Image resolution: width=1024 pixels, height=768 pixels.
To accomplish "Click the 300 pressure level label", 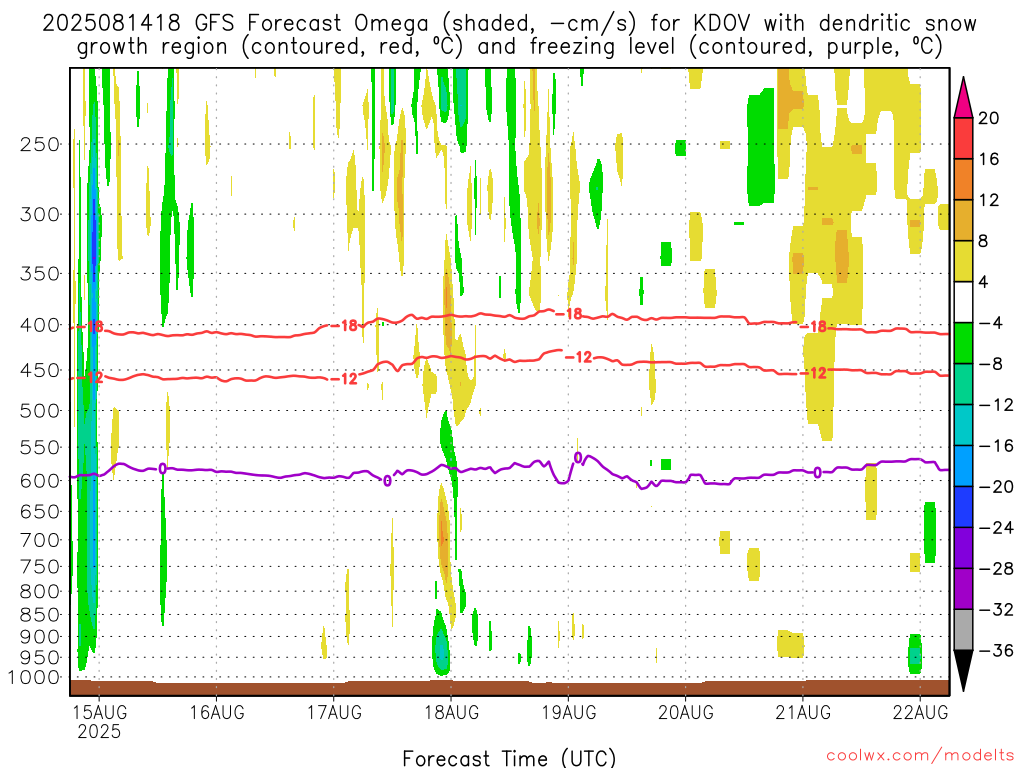I will click(x=40, y=214).
